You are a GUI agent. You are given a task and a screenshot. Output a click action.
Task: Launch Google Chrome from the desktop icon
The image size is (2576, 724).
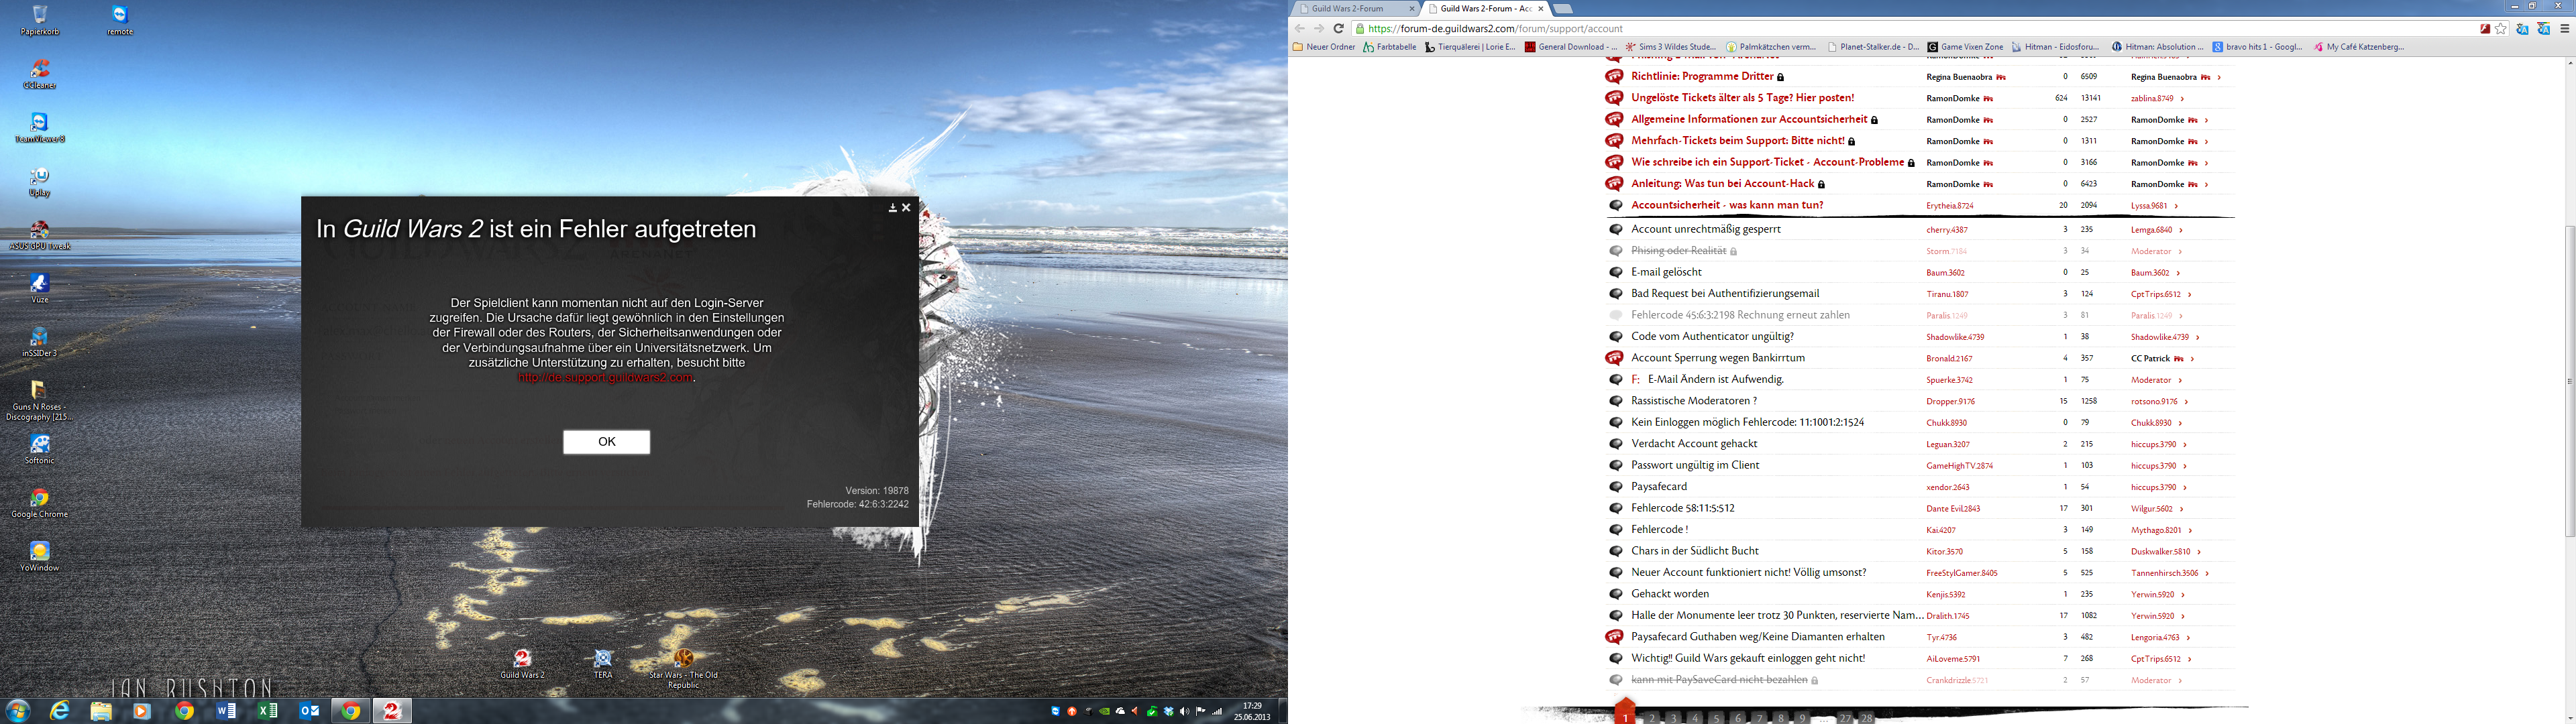[40, 503]
